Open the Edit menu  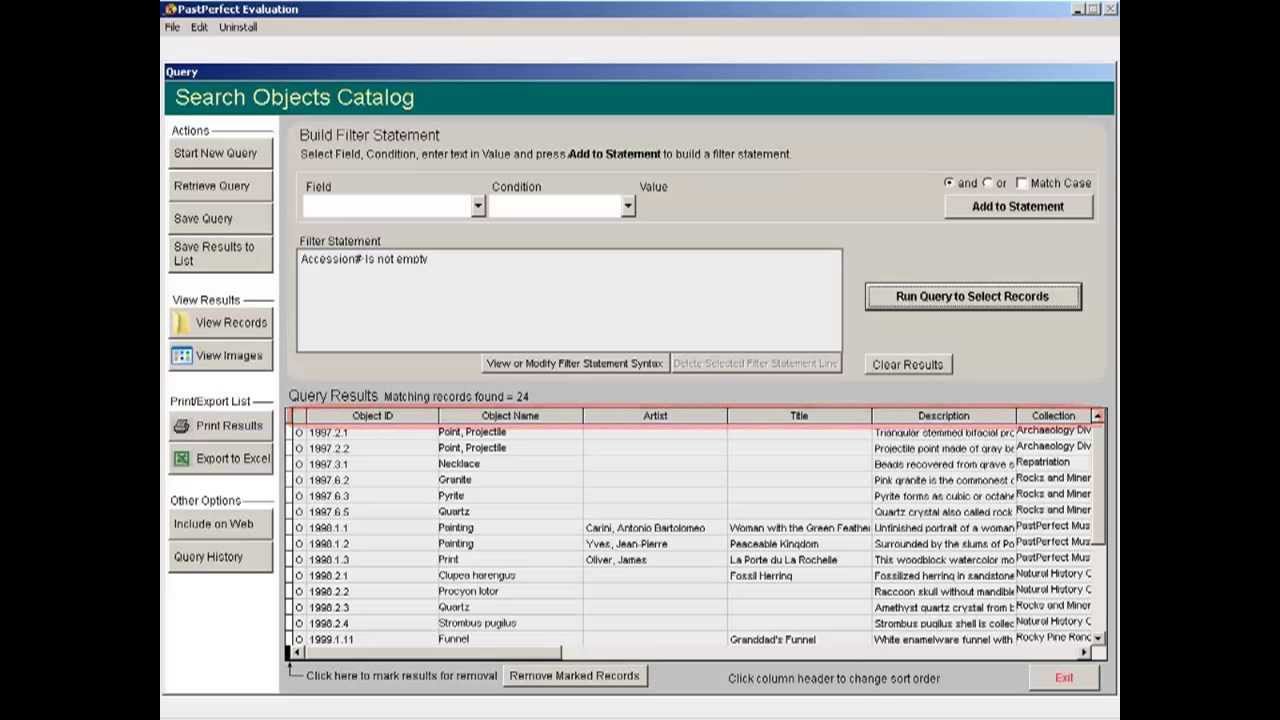tap(199, 27)
